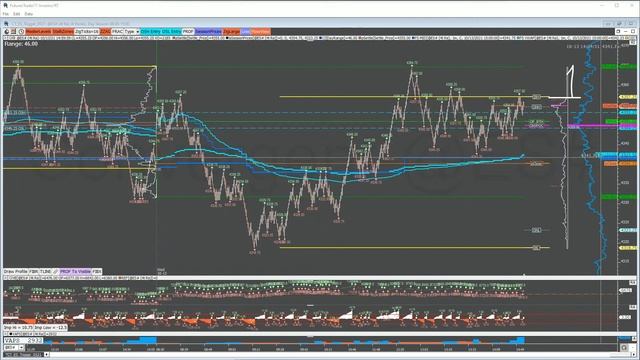Screen dimensions: 640x360
Task: Toggle the ZONE button
Action: tap(105, 31)
